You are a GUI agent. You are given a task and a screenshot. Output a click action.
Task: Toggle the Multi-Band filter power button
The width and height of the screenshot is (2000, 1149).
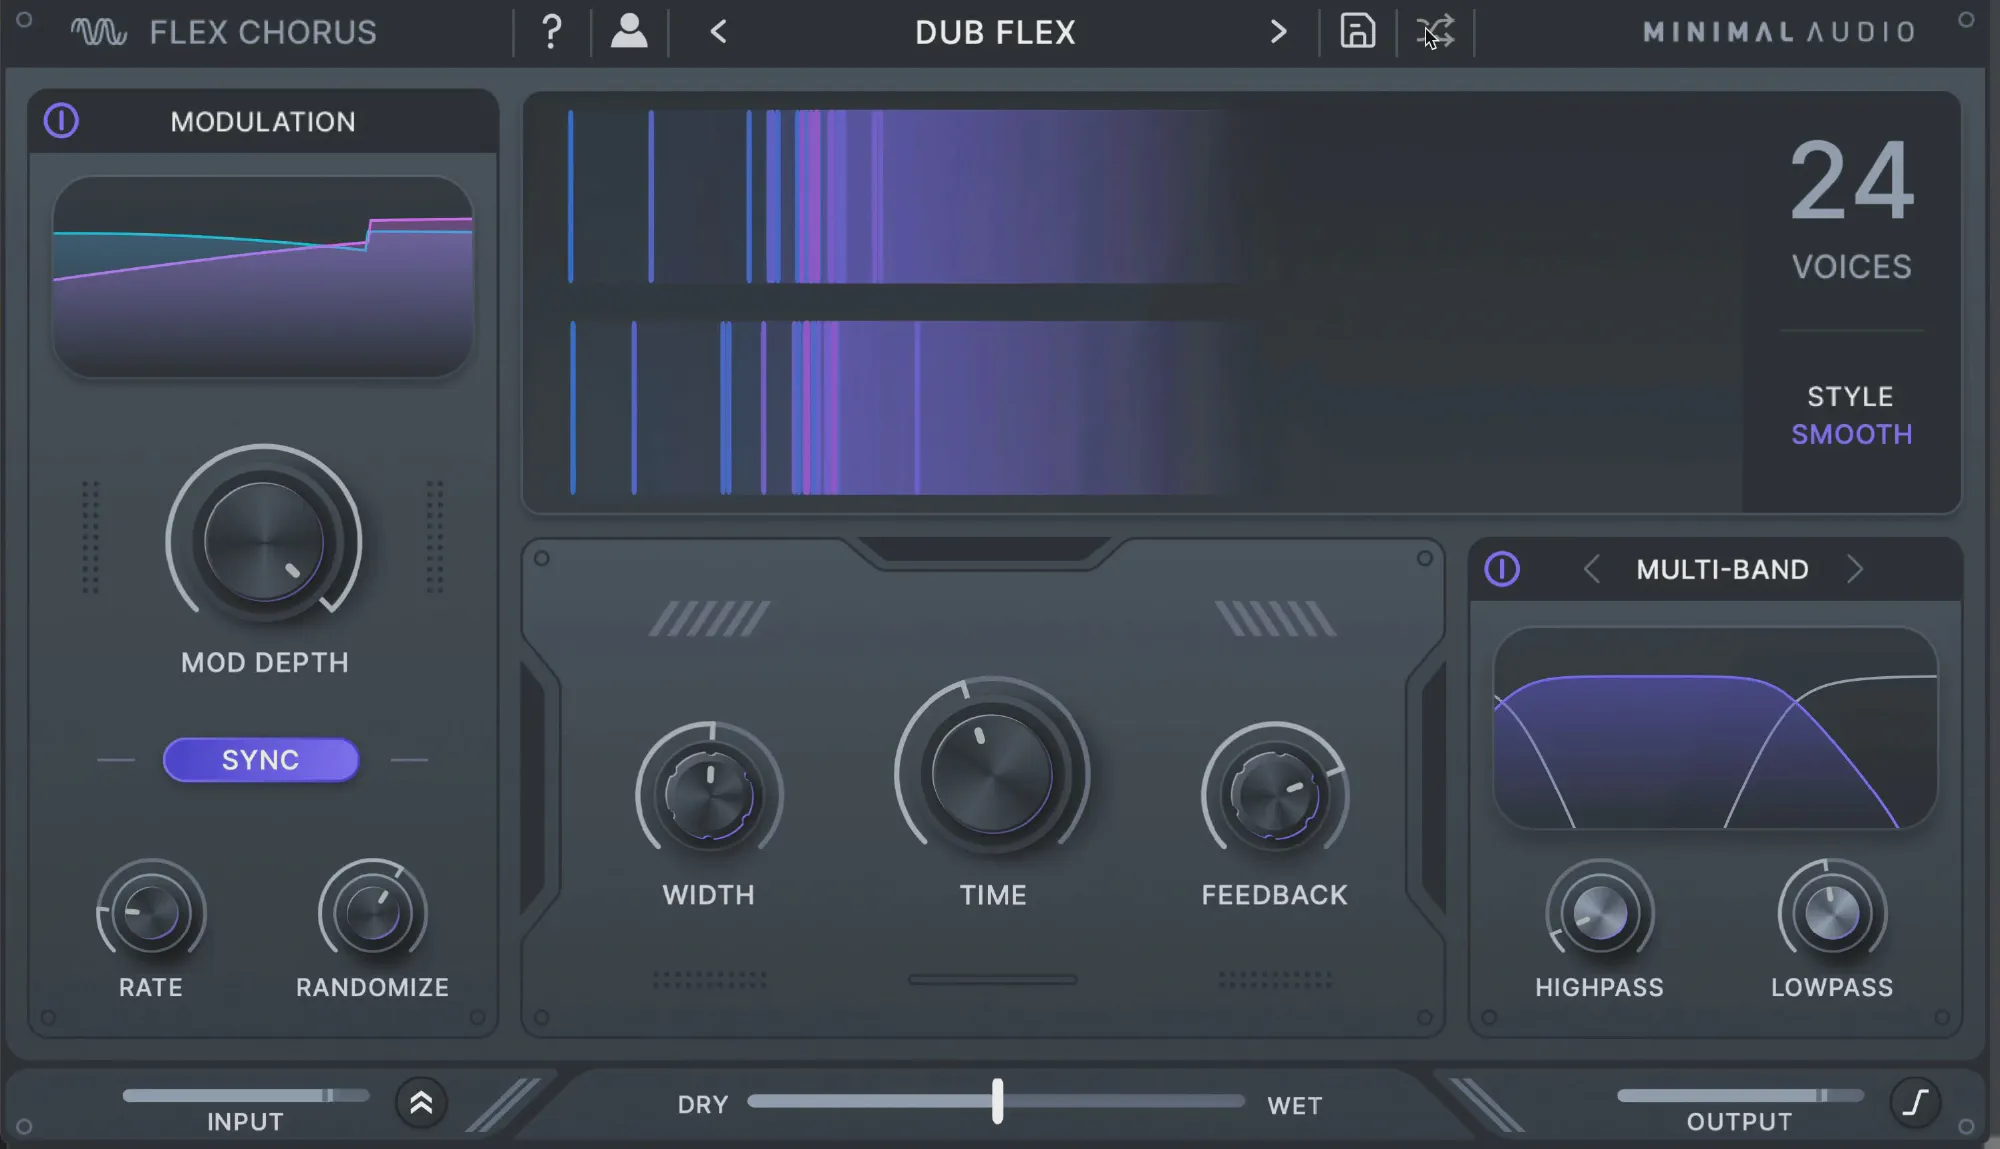point(1501,569)
